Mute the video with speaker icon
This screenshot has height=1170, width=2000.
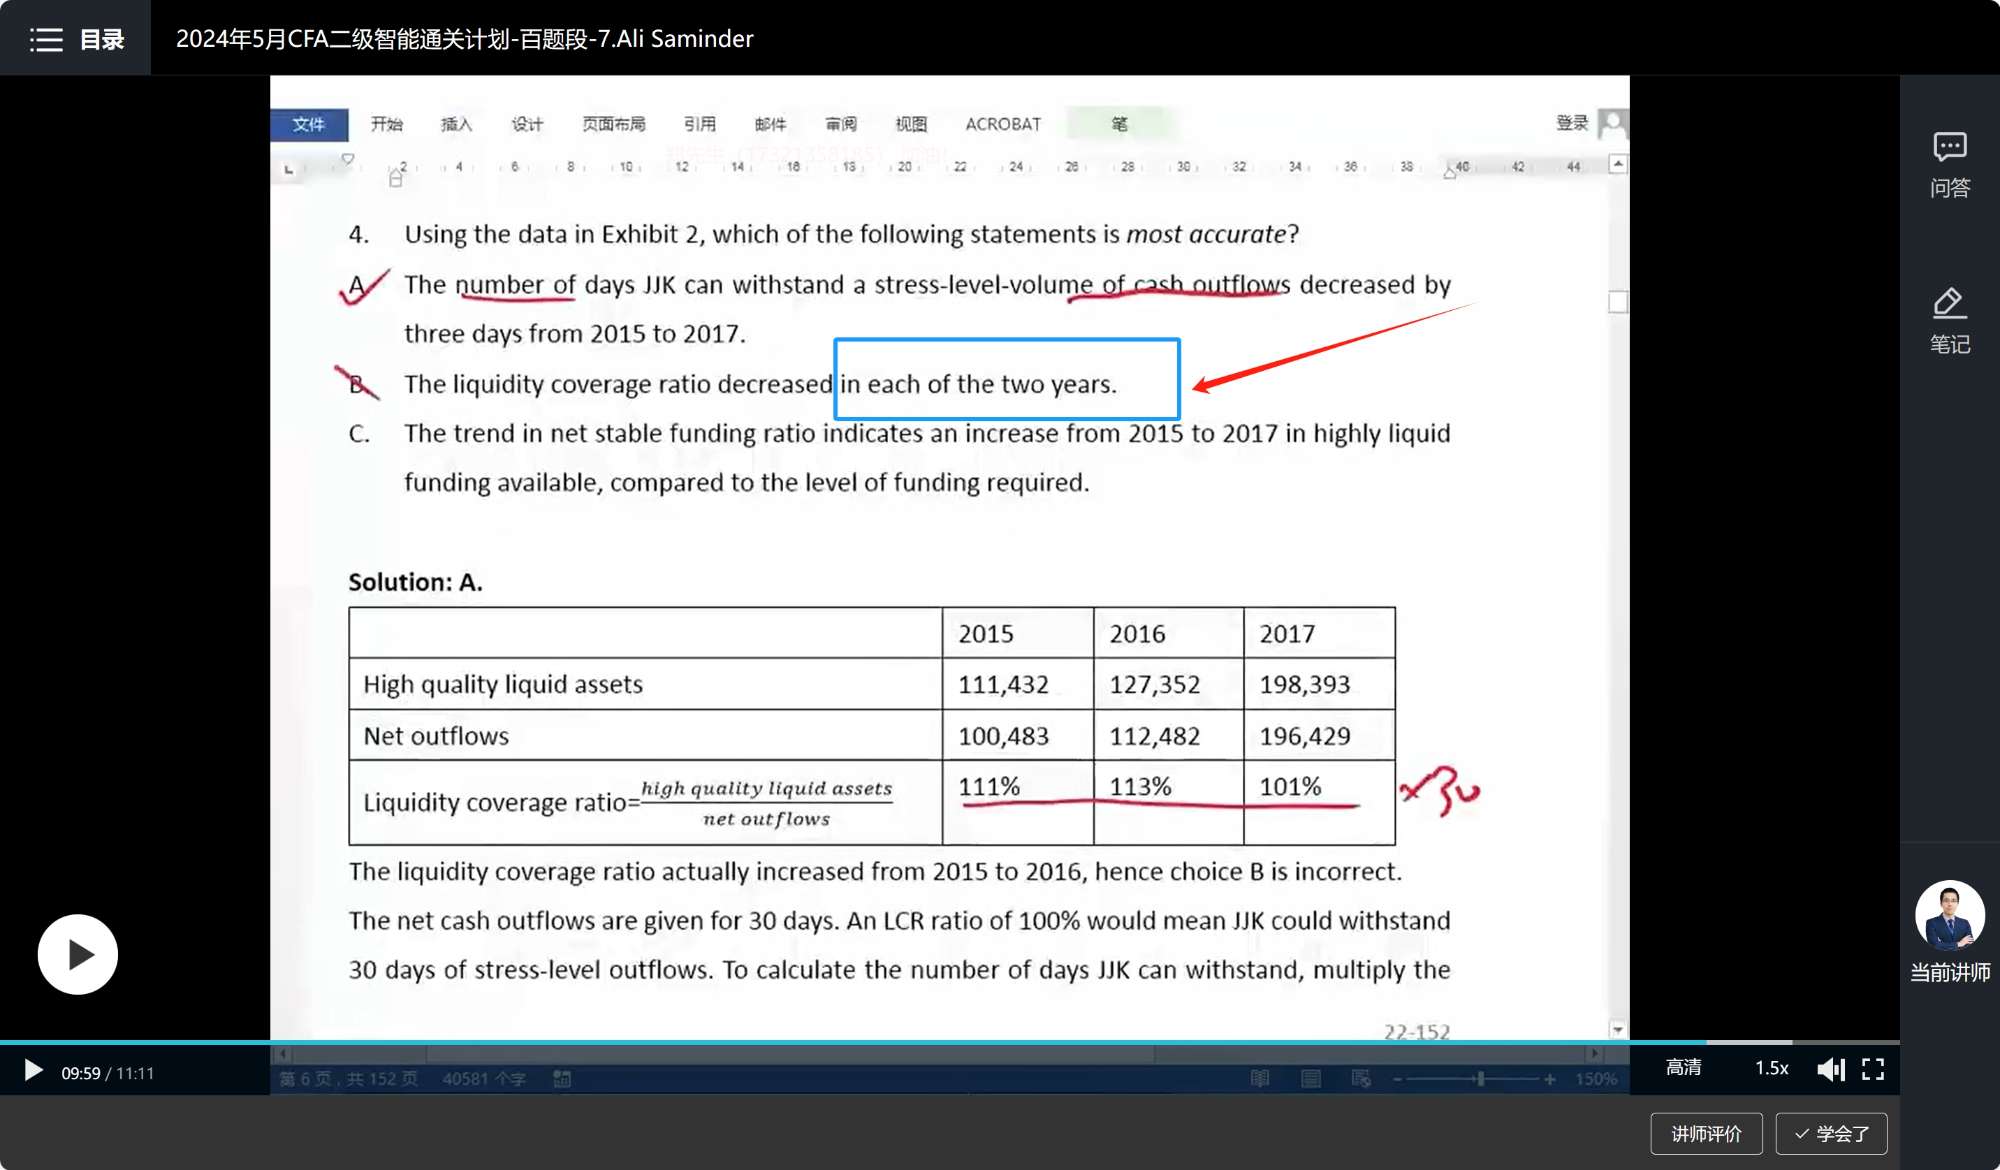pyautogui.click(x=1829, y=1069)
